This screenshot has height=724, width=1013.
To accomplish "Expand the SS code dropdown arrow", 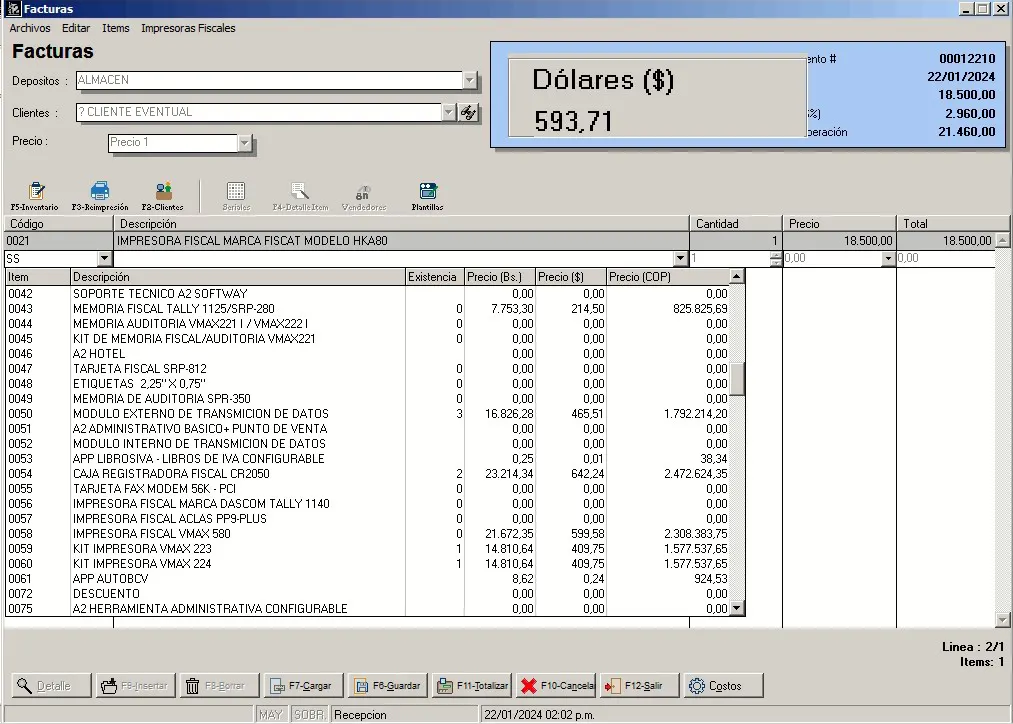I will click(x=105, y=258).
